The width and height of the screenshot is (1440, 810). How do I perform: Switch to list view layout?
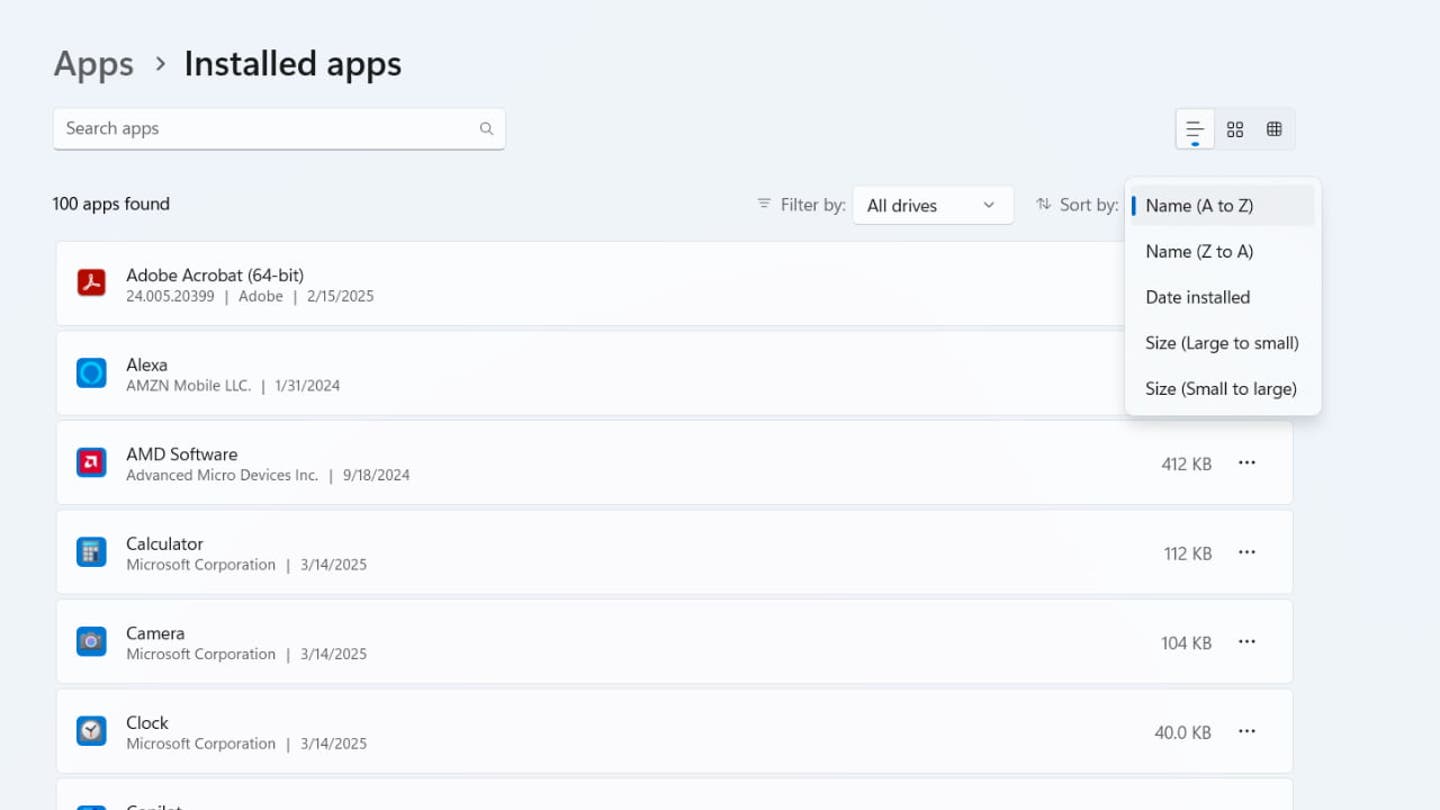1194,129
